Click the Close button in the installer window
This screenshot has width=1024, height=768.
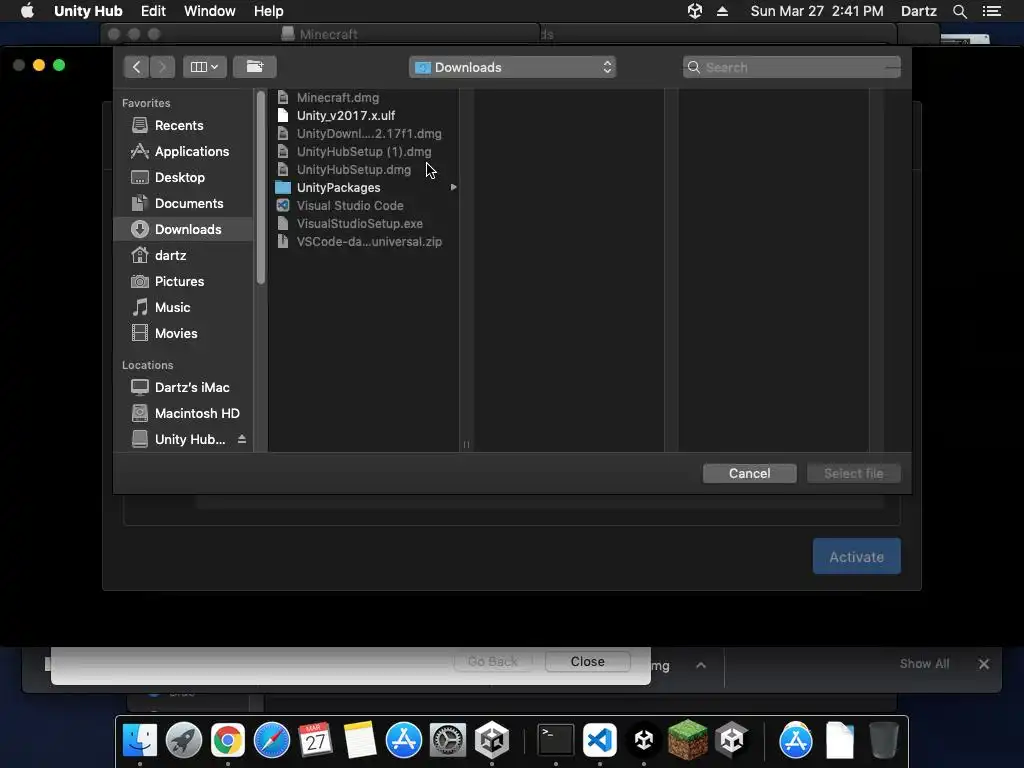tap(588, 662)
